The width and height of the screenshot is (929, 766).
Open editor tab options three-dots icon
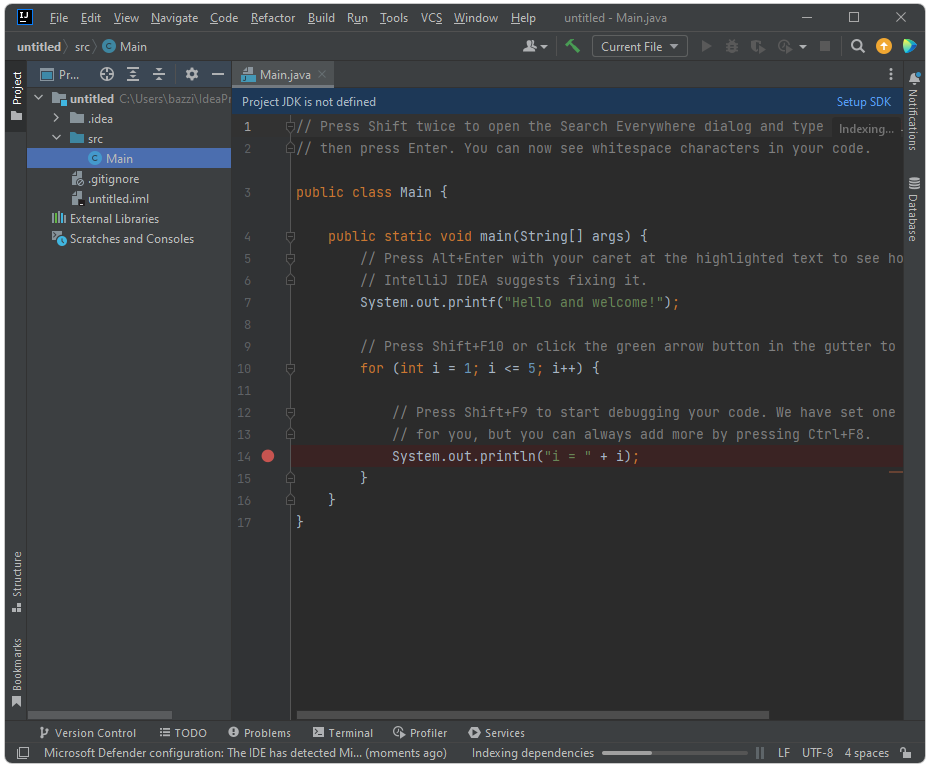[890, 74]
